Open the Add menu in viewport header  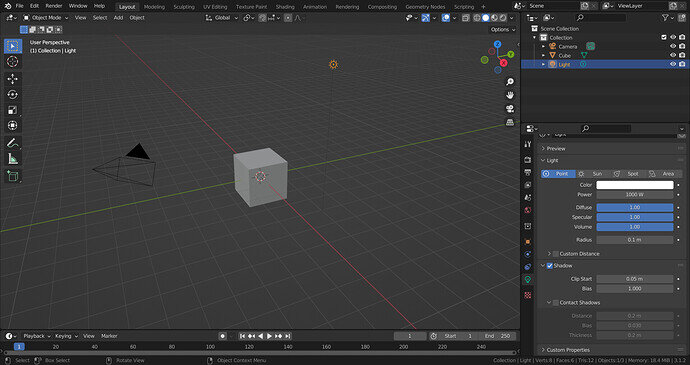pyautogui.click(x=118, y=18)
